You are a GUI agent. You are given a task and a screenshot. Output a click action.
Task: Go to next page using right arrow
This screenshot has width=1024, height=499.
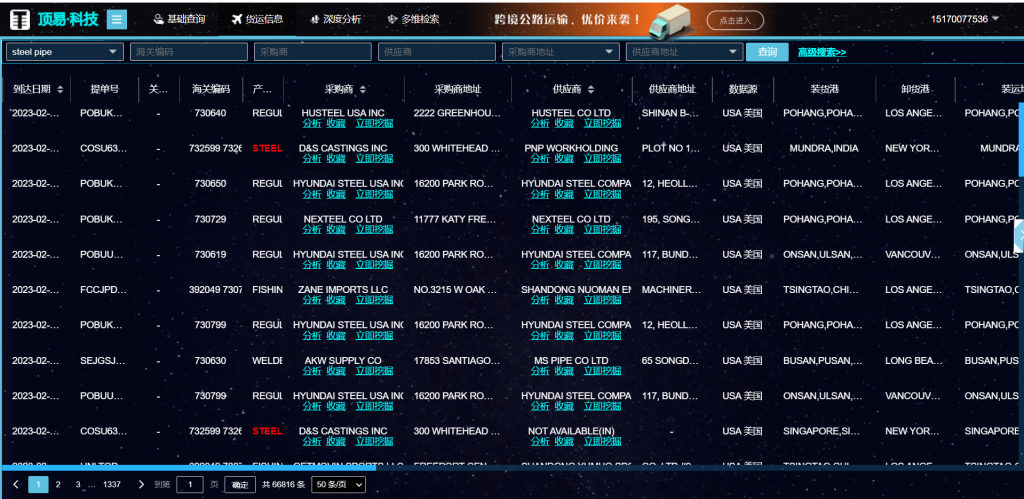point(141,484)
